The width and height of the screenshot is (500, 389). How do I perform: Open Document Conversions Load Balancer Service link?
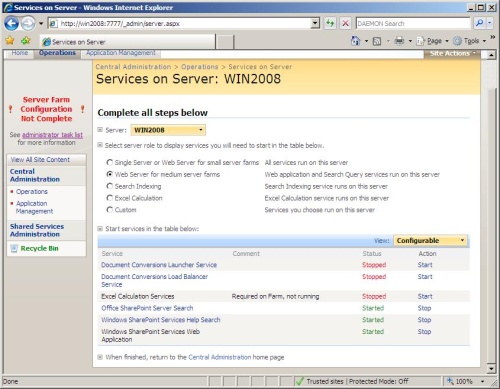point(154,280)
